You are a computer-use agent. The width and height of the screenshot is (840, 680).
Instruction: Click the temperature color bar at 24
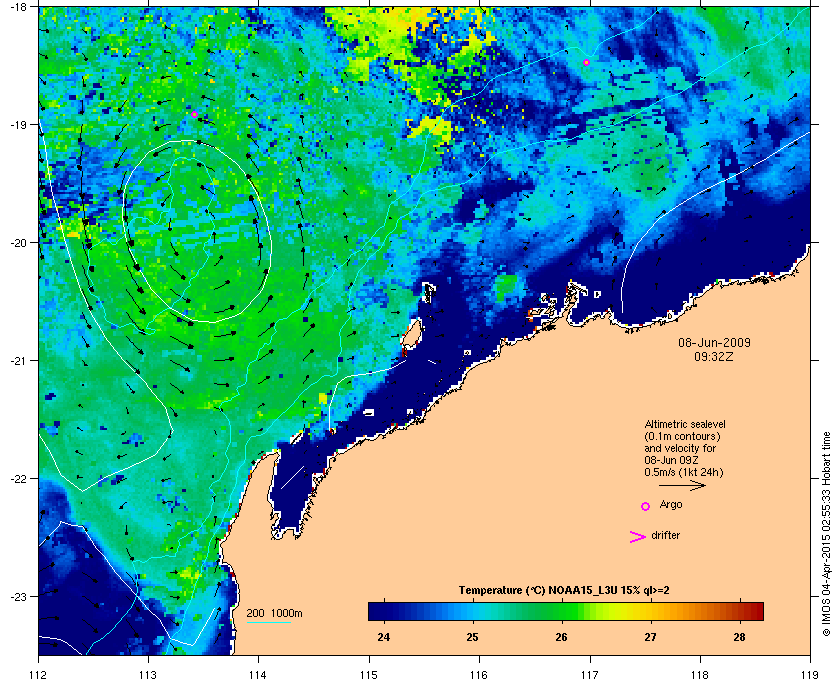[x=384, y=611]
